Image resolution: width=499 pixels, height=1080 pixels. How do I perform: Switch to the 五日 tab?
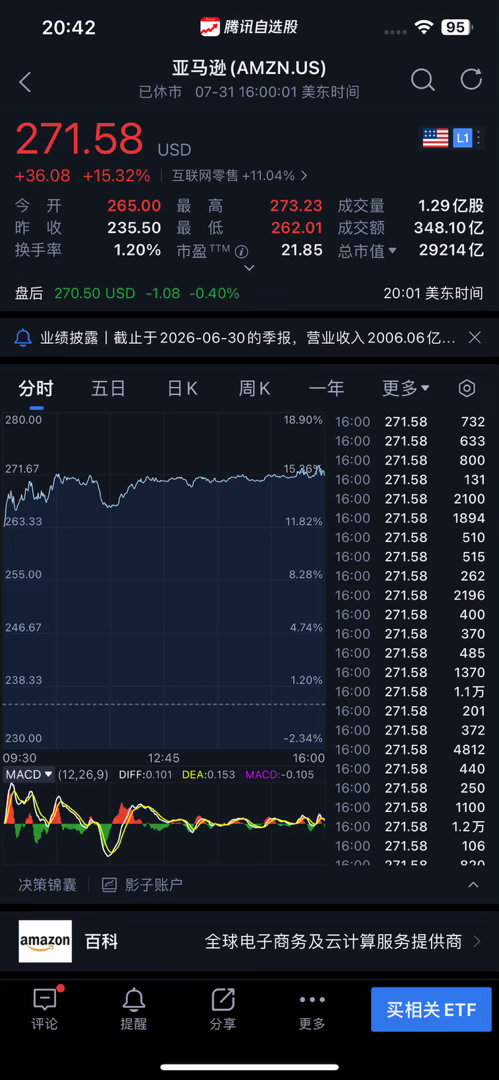point(108,388)
